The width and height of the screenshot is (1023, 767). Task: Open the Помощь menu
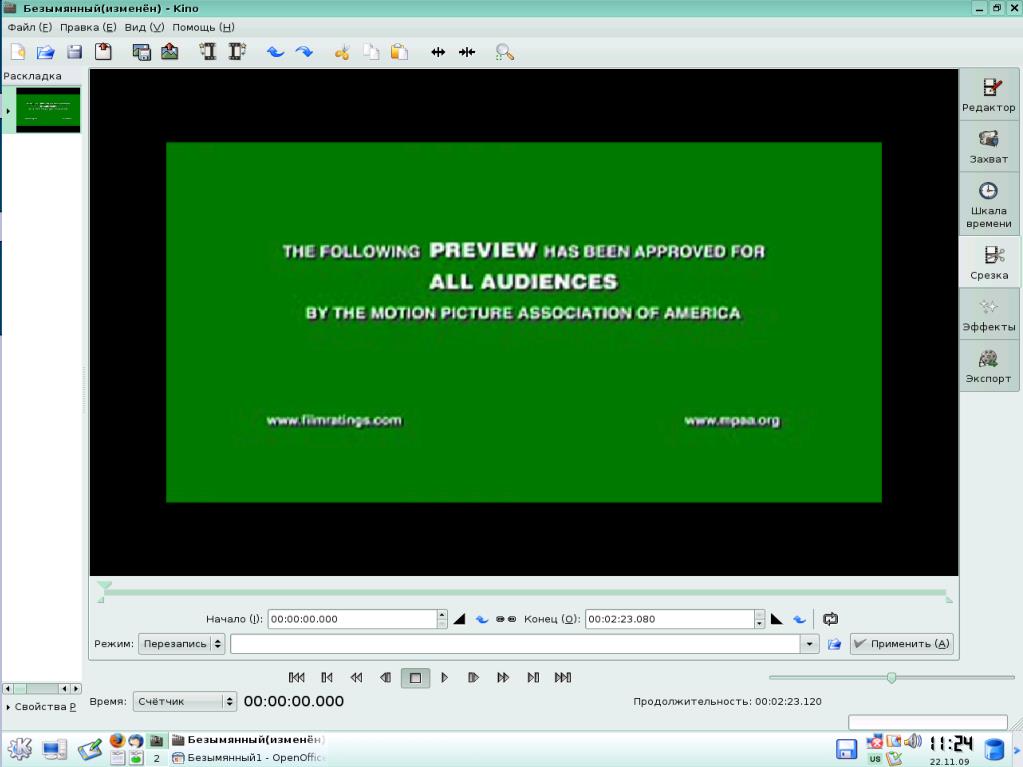(x=203, y=27)
